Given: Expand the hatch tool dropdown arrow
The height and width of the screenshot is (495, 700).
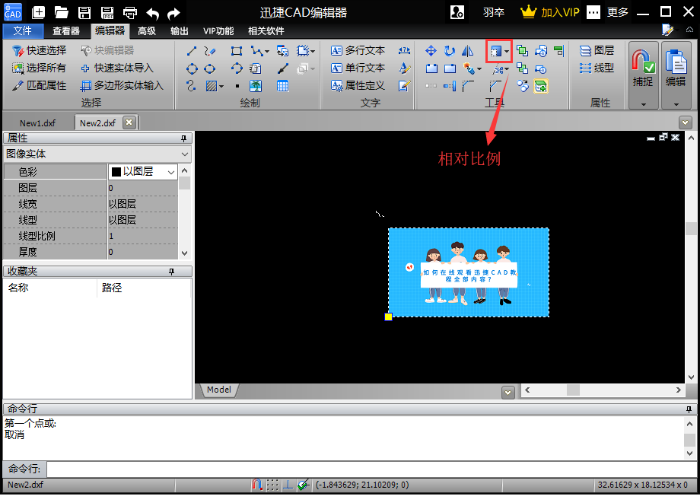Looking at the screenshot, I should [221, 86].
